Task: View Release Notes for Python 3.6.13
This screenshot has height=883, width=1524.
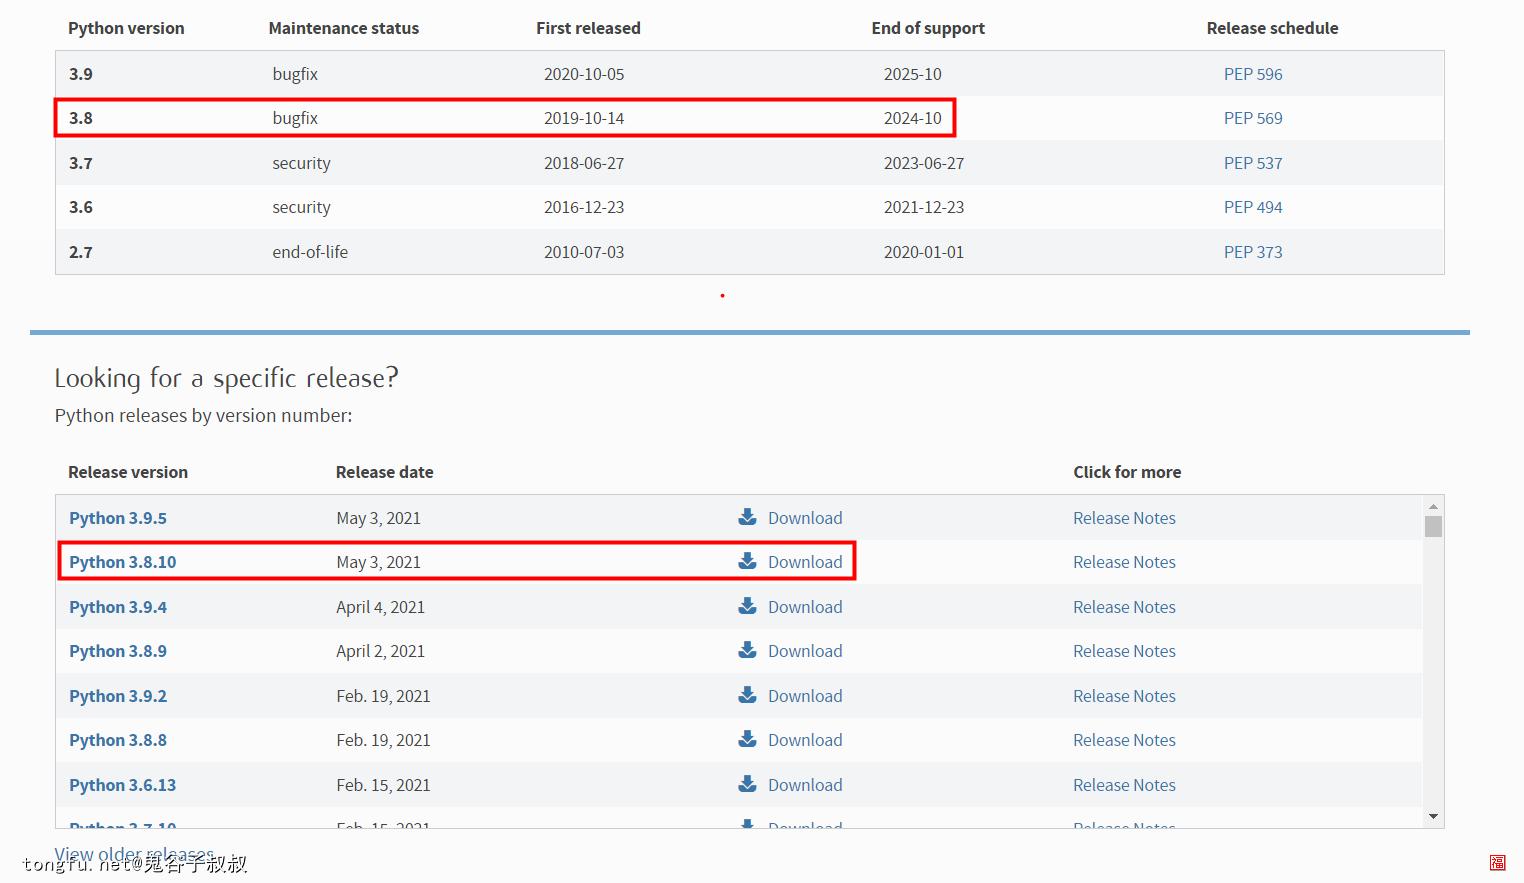Action: (x=1124, y=785)
